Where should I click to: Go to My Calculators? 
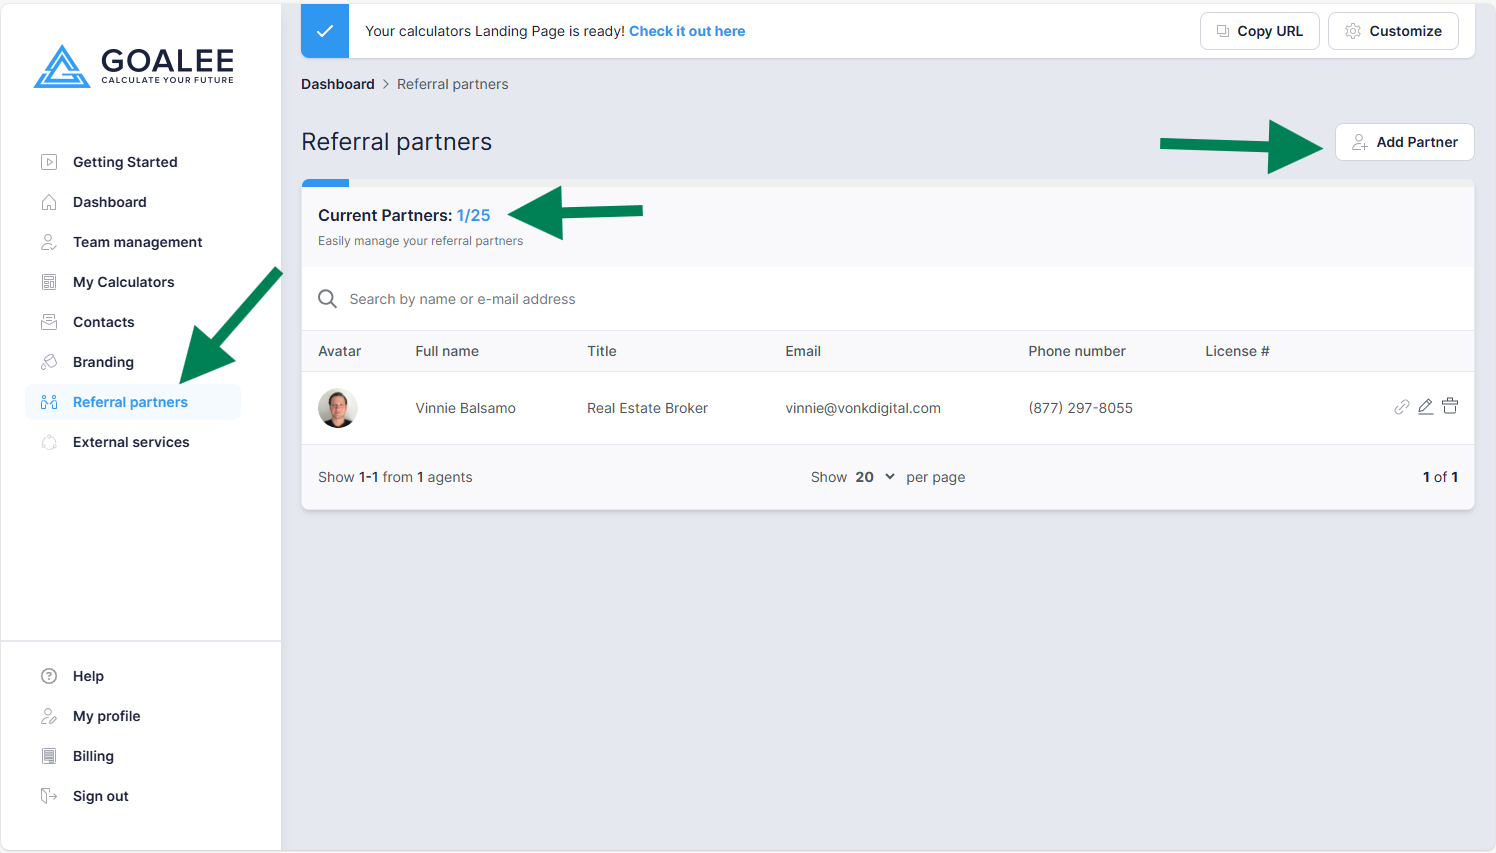(x=123, y=282)
